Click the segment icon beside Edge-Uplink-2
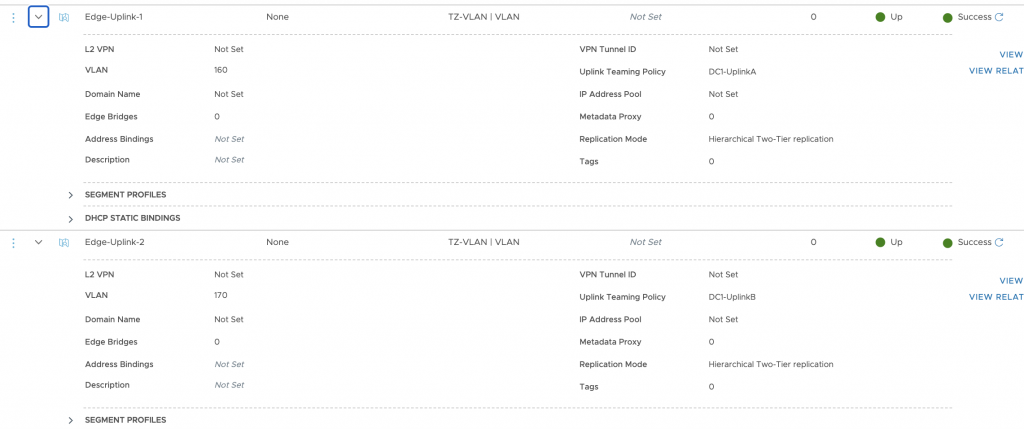 point(63,243)
